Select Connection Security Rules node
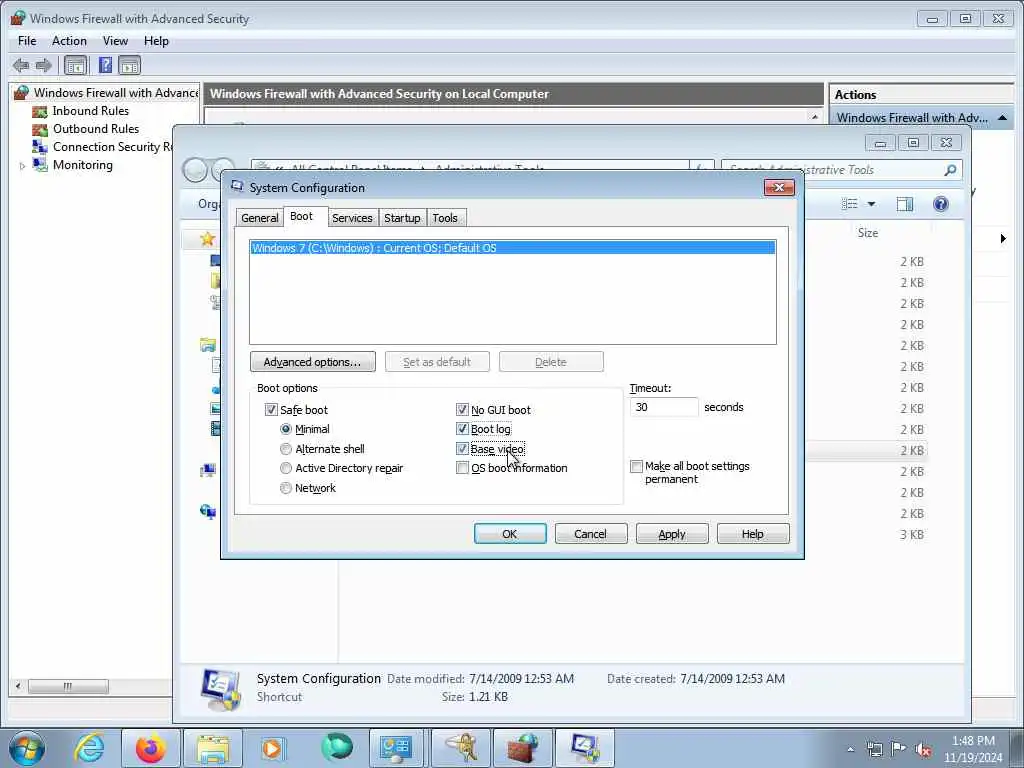1024x768 pixels. coord(112,147)
